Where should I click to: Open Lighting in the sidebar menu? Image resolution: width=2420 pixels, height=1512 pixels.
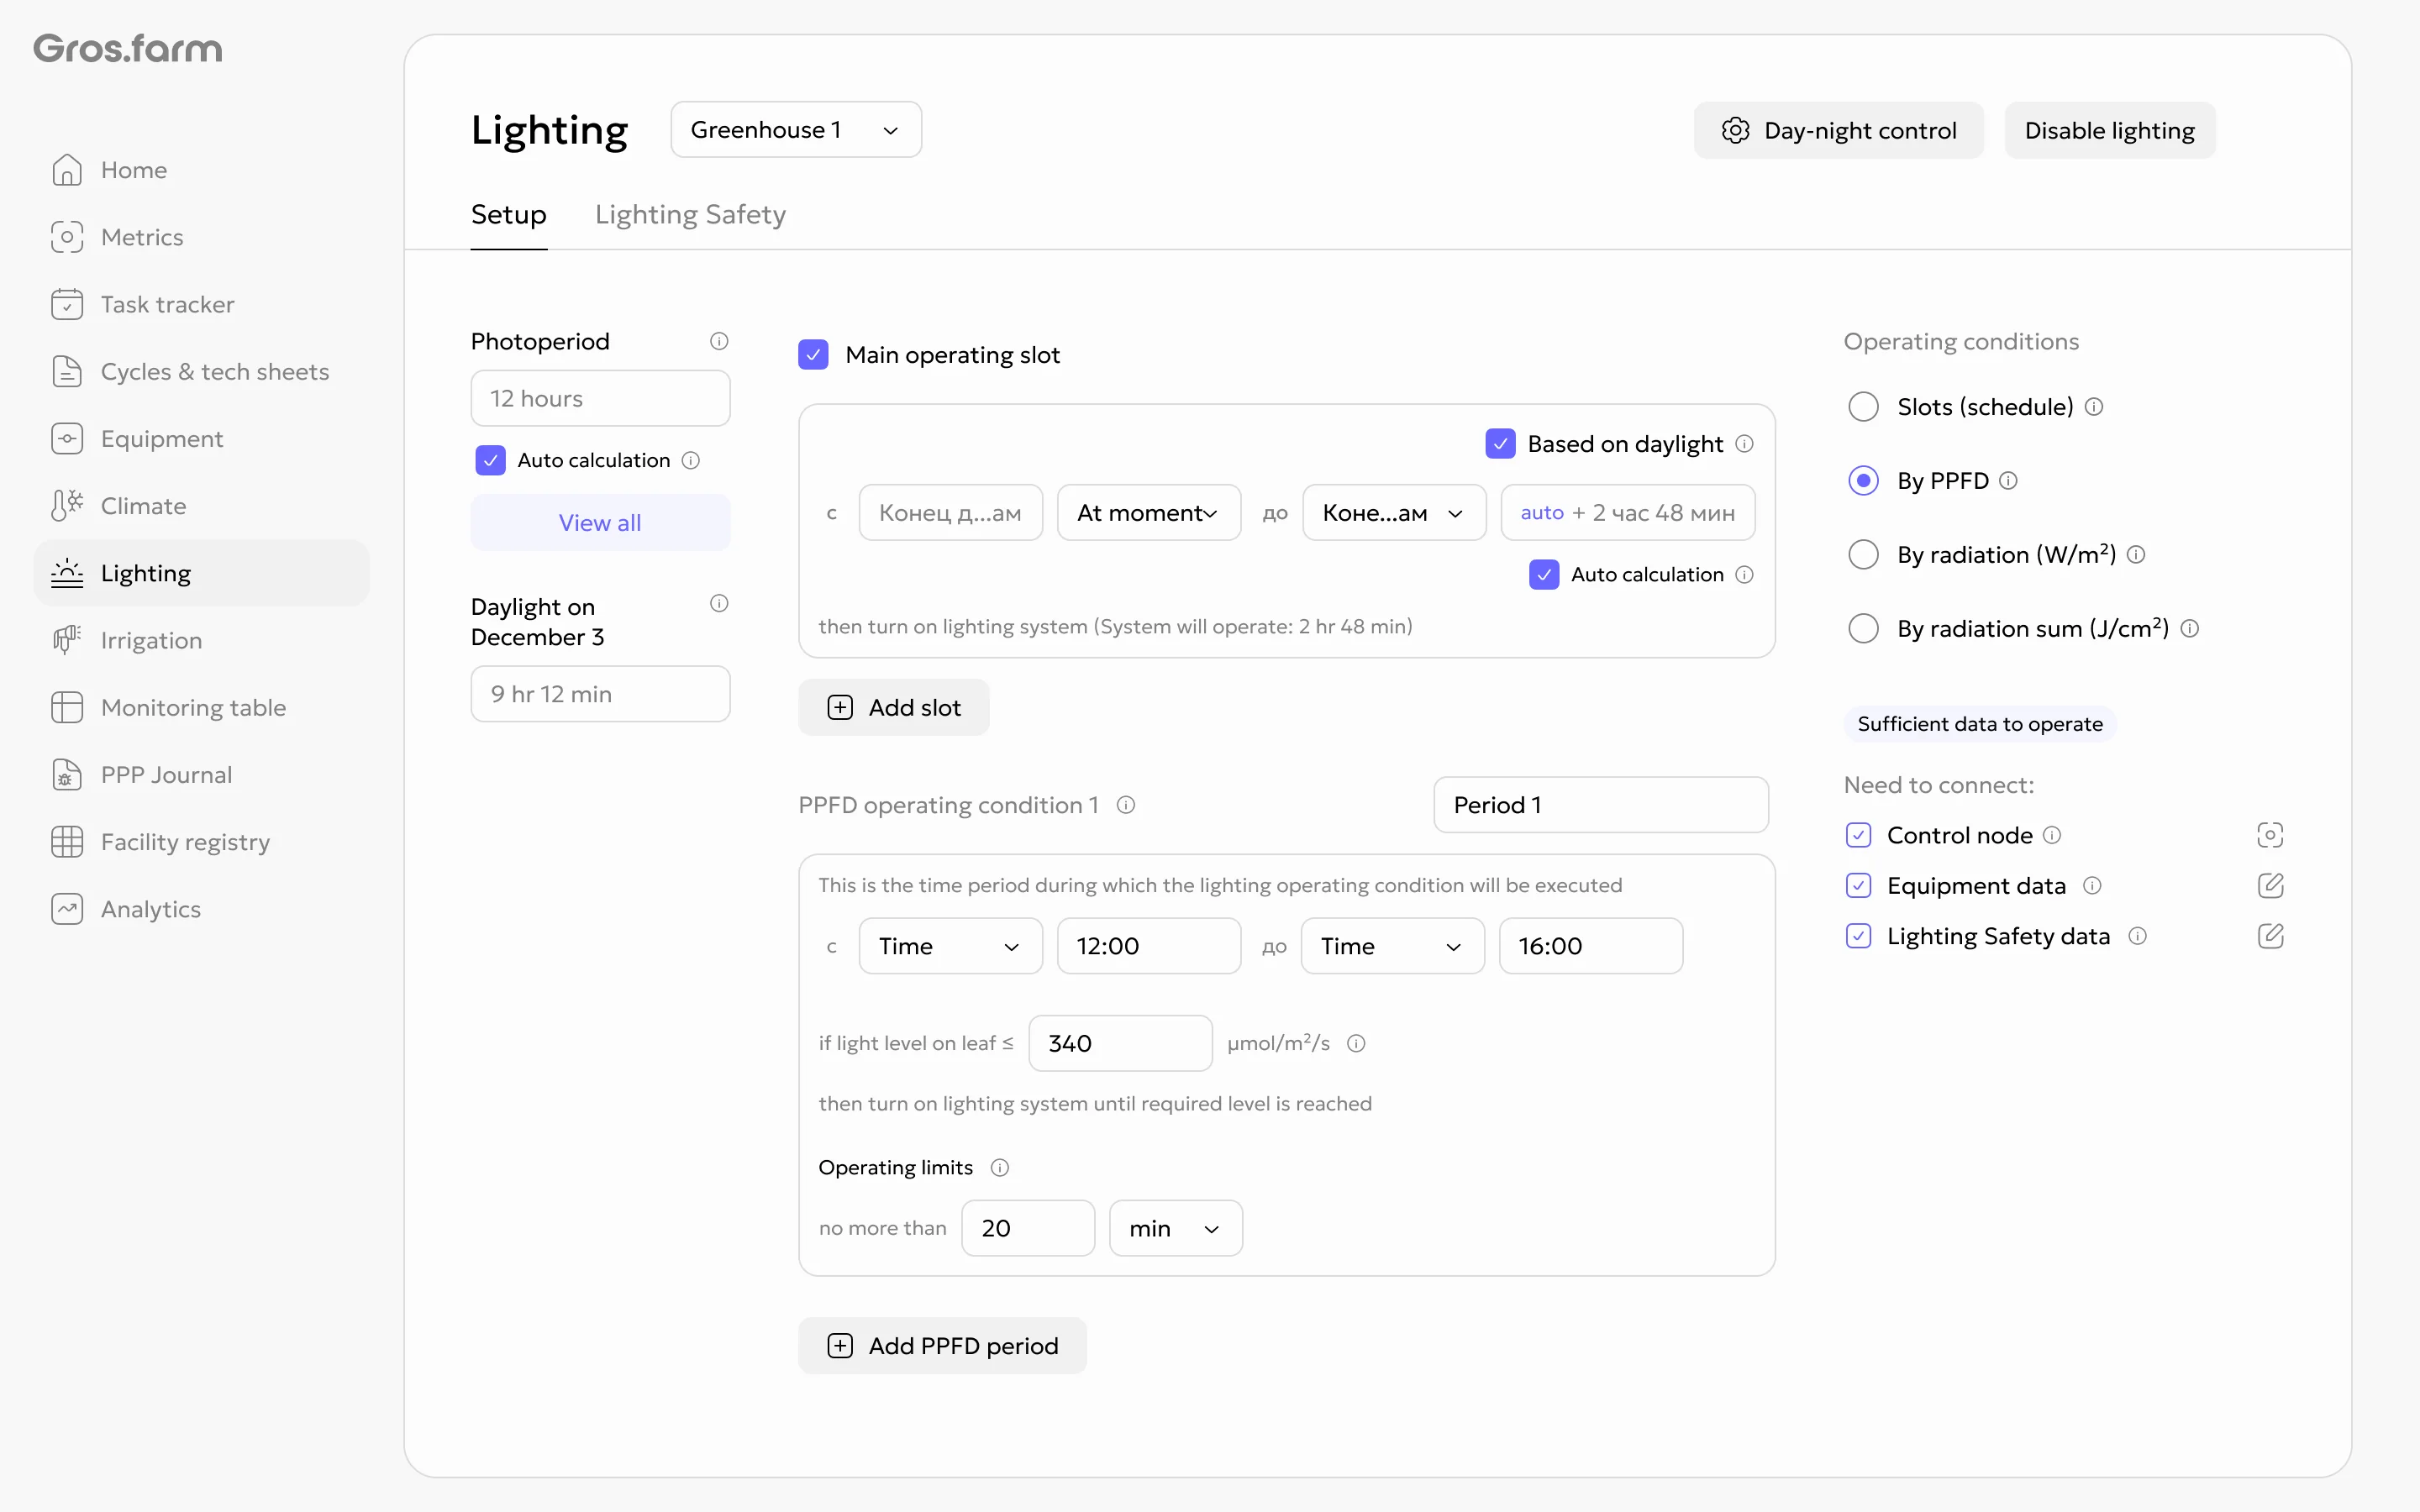(x=202, y=573)
